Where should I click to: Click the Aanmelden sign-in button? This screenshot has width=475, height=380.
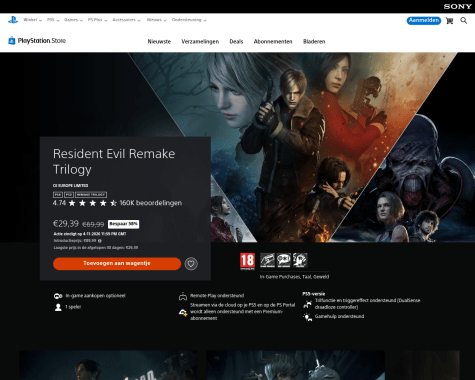[x=424, y=21]
